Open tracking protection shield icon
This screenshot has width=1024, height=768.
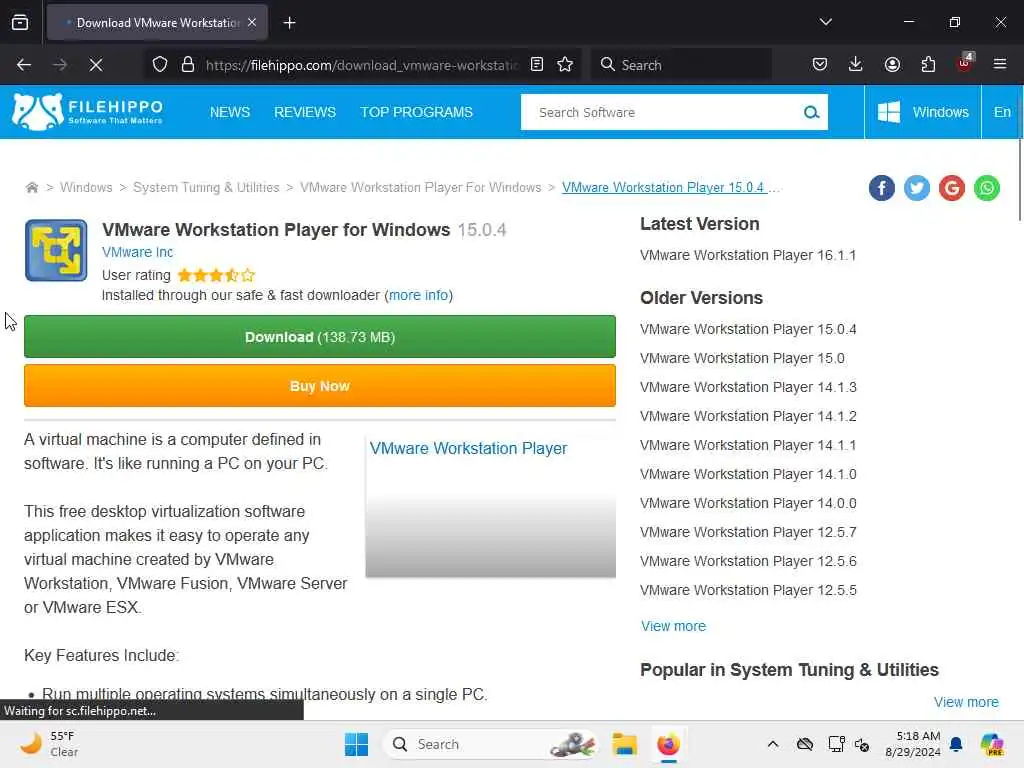coord(160,65)
